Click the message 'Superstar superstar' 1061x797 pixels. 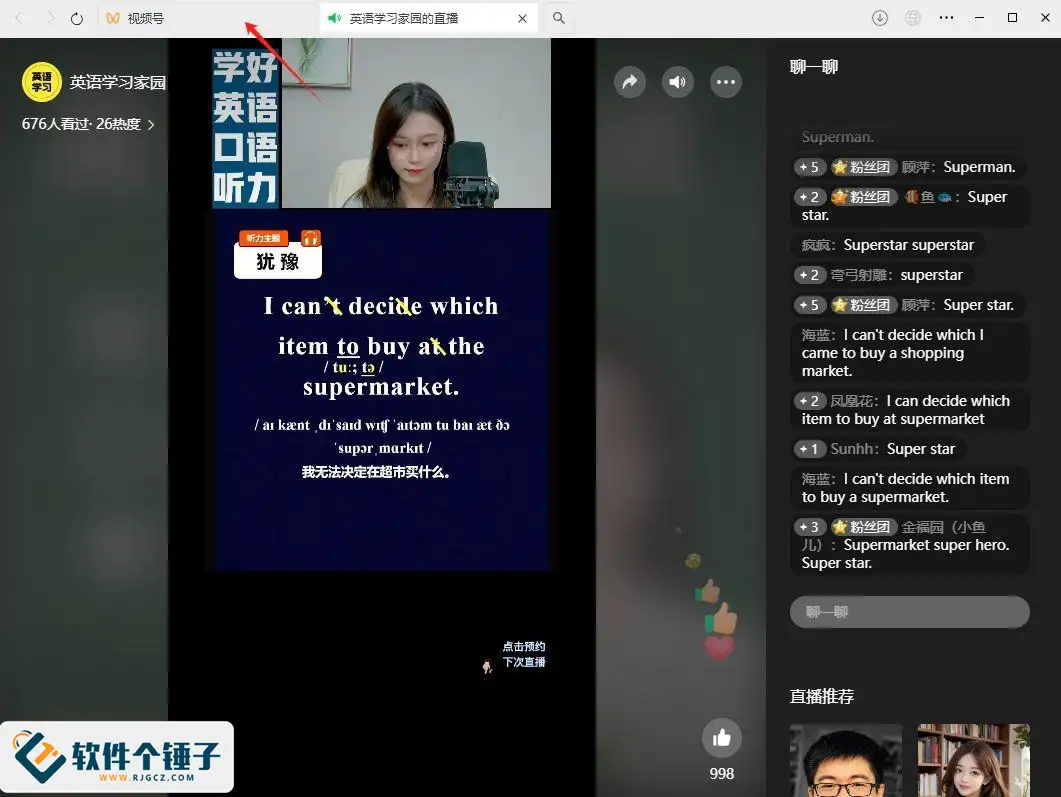(x=909, y=245)
